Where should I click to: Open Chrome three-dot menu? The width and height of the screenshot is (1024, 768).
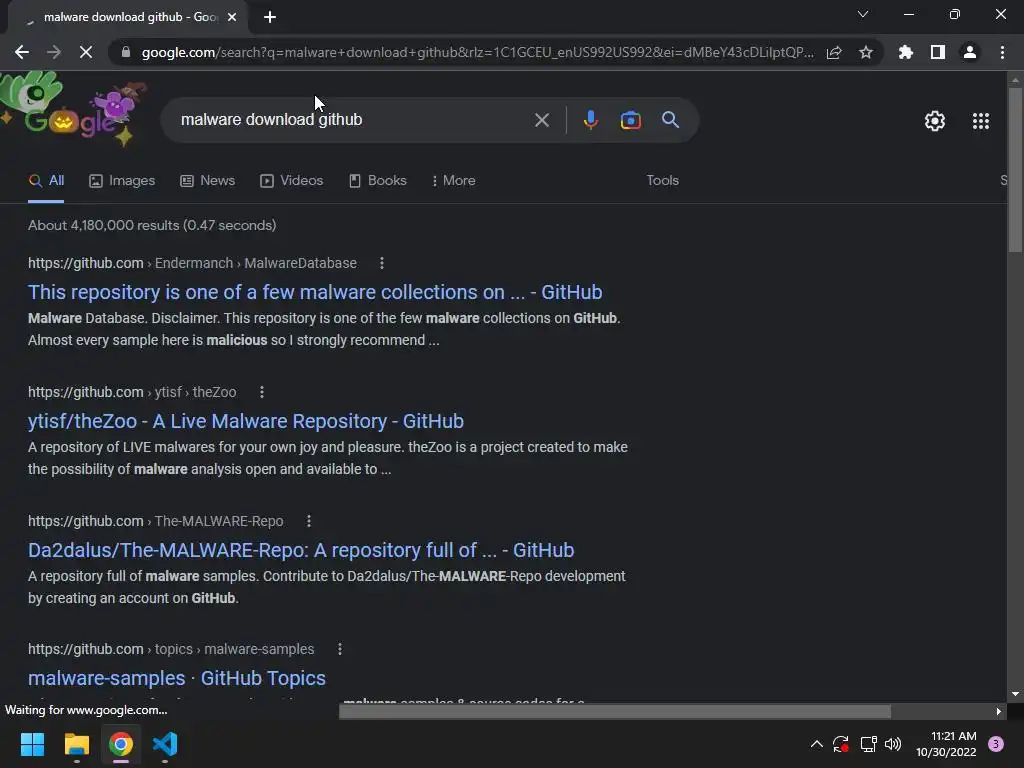click(1002, 52)
